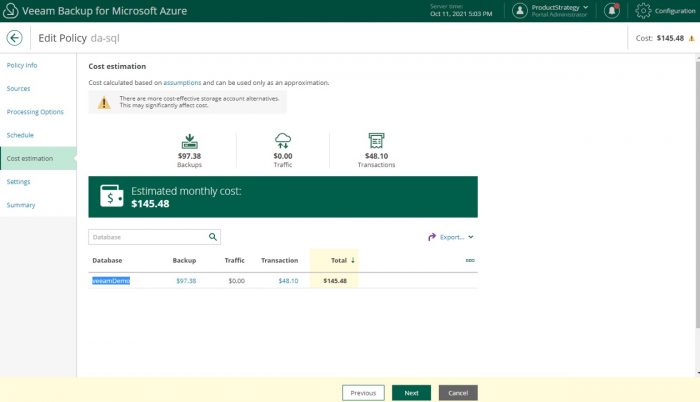Click the search magnifier icon
This screenshot has height=402, width=700.
point(212,237)
